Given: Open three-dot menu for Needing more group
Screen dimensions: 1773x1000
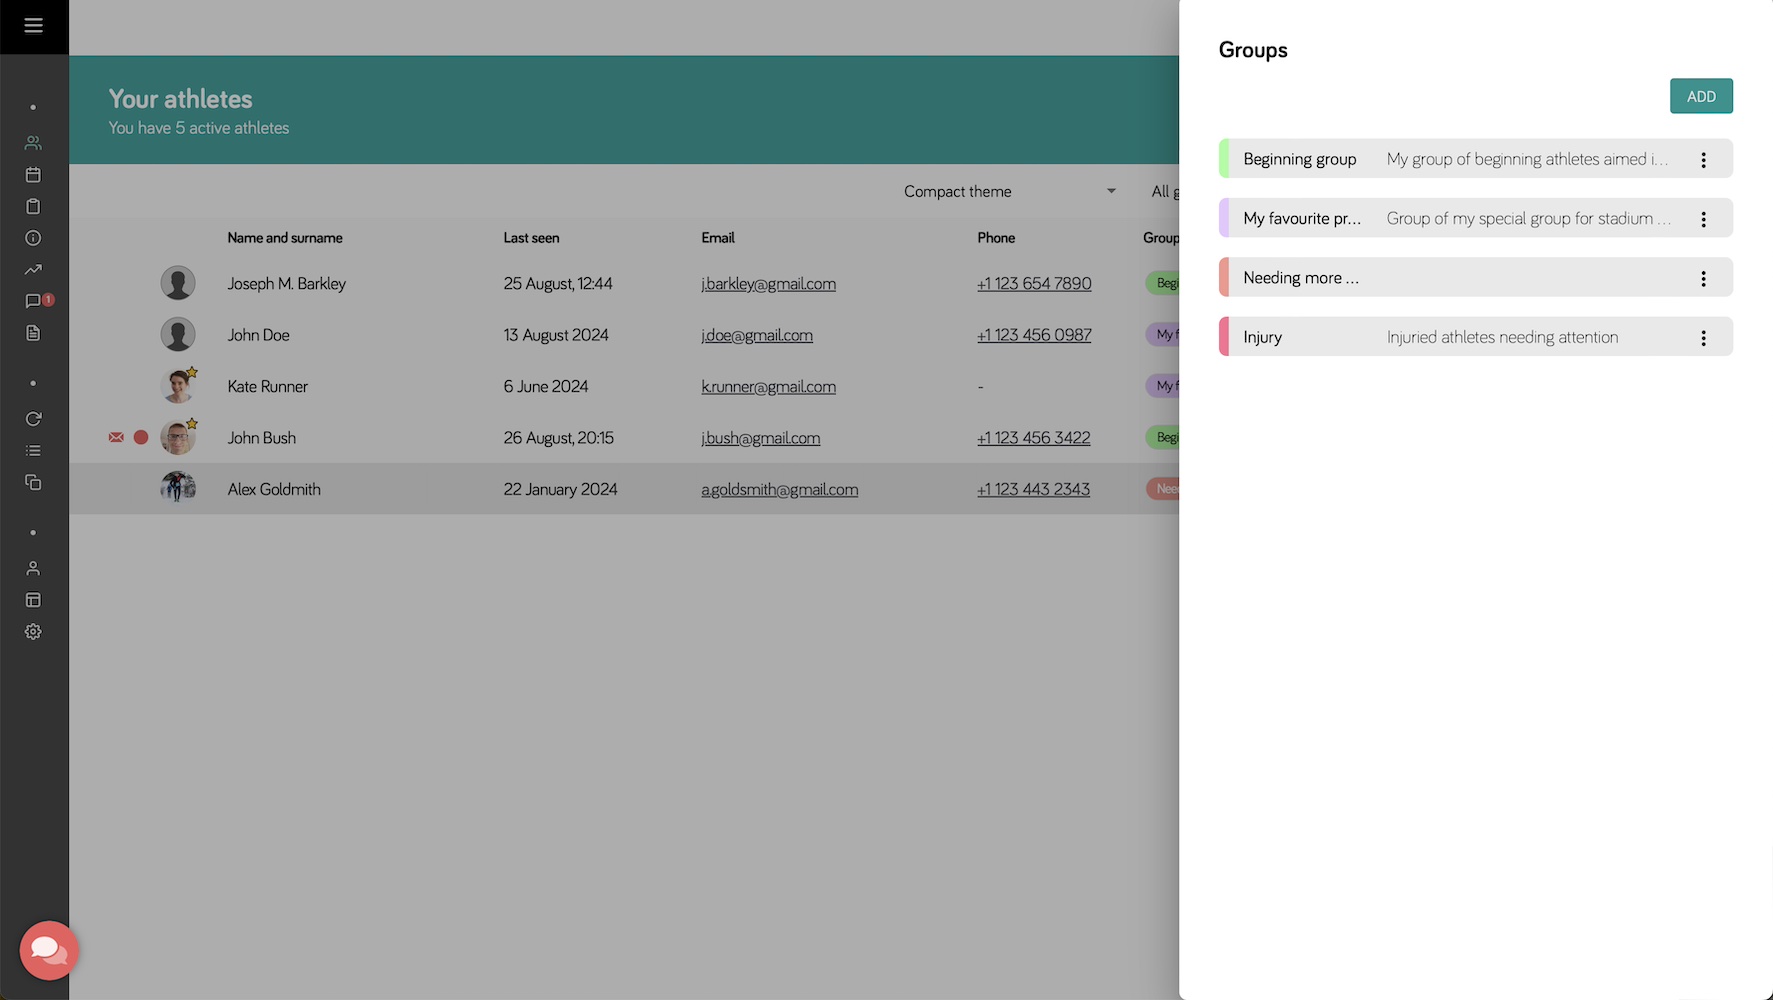Looking at the screenshot, I should [1703, 279].
